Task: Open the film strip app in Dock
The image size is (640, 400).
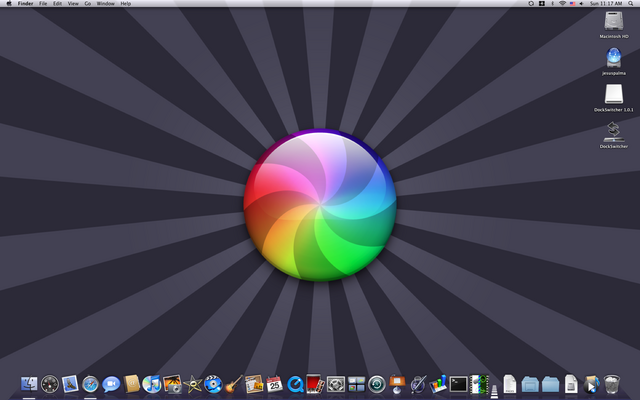Action: pyautogui.click(x=479, y=384)
